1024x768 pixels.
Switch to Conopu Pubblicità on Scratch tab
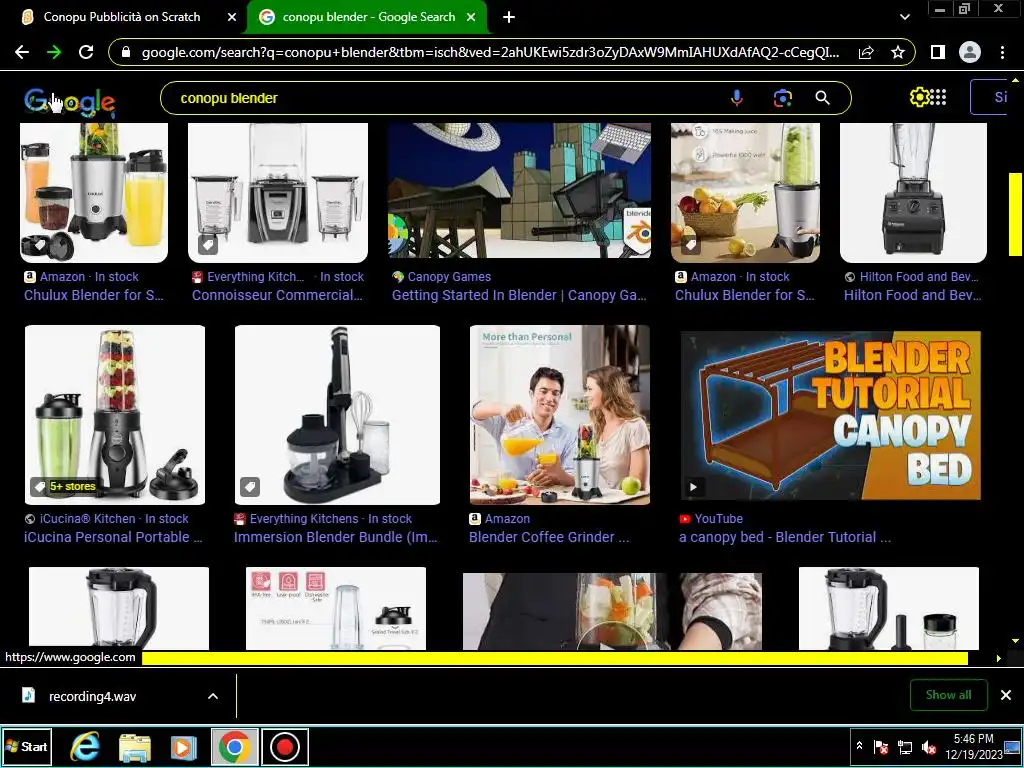[x=121, y=17]
